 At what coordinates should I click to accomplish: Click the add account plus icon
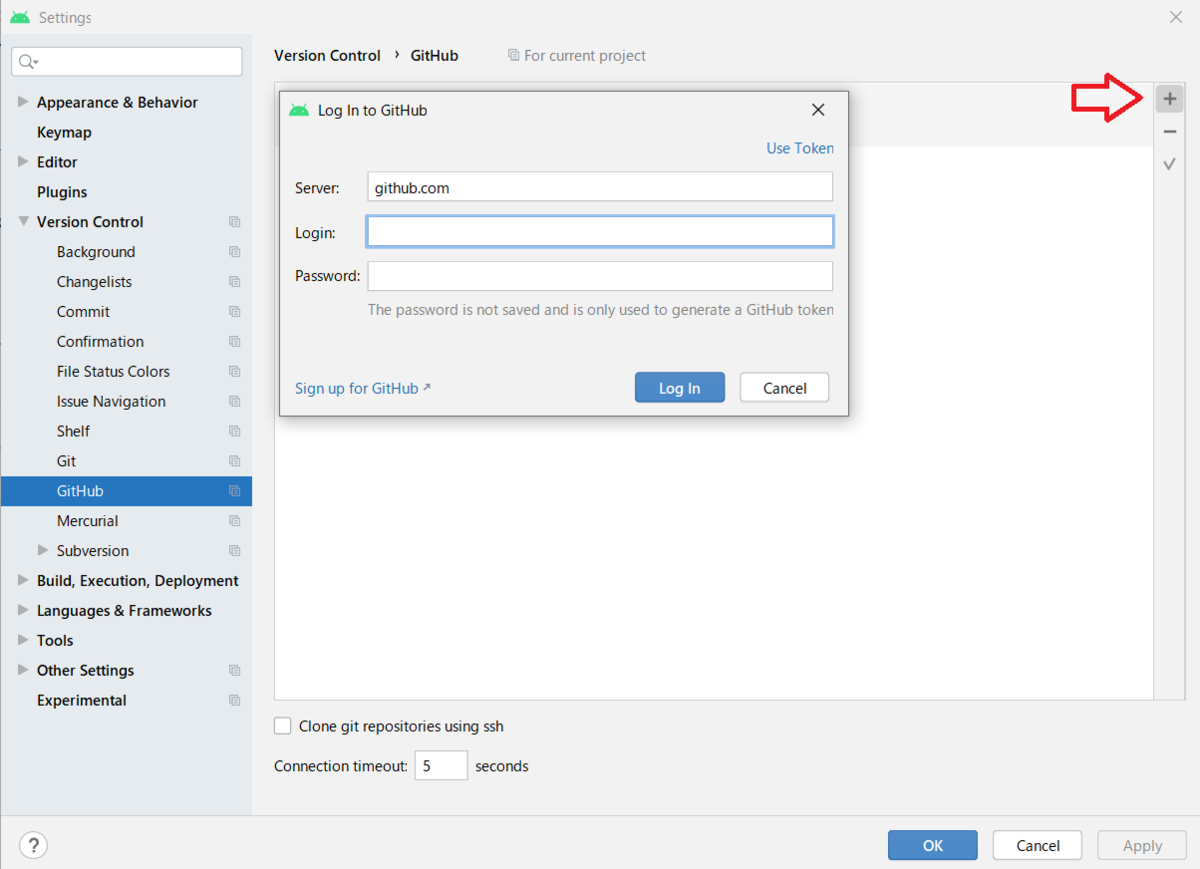(1169, 99)
